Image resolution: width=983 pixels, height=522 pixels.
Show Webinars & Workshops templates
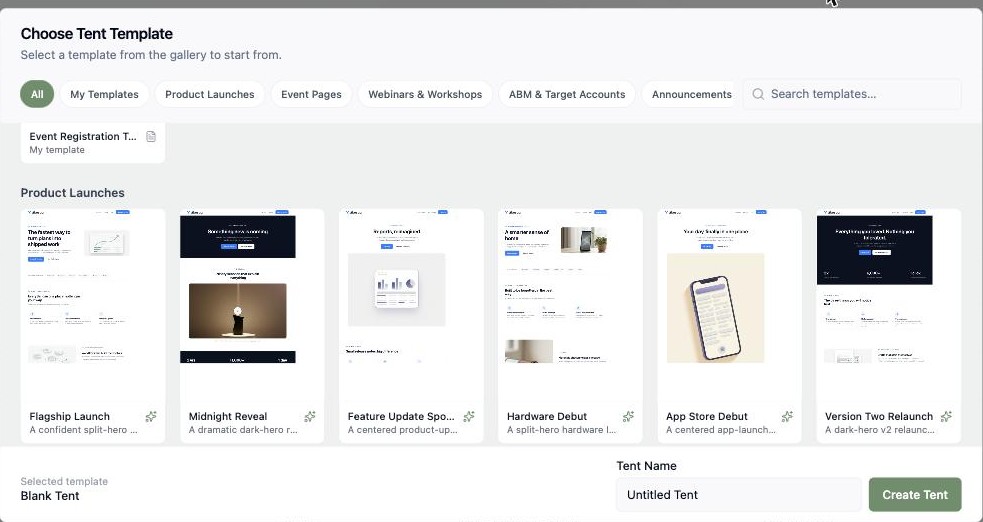425,94
